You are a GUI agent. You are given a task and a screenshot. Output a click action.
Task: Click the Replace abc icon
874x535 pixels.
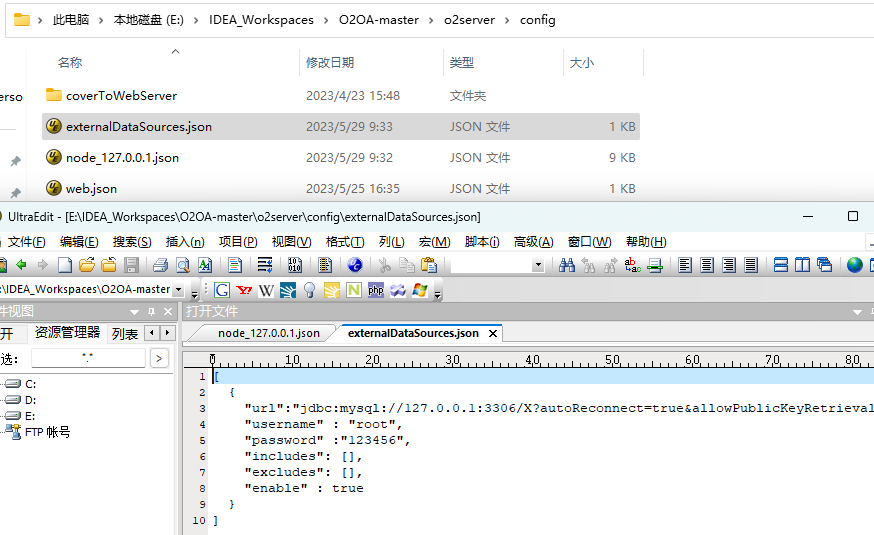pos(632,265)
